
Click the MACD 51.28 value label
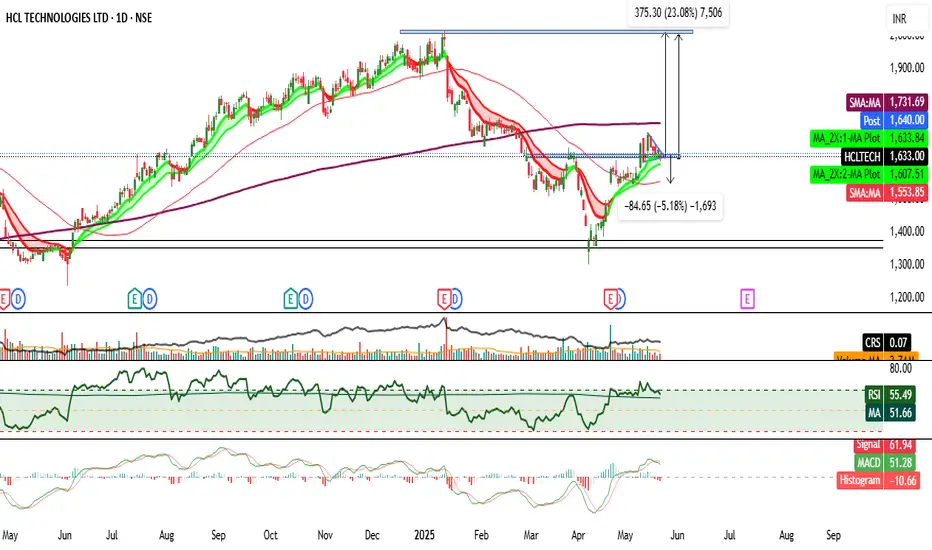click(x=886, y=462)
